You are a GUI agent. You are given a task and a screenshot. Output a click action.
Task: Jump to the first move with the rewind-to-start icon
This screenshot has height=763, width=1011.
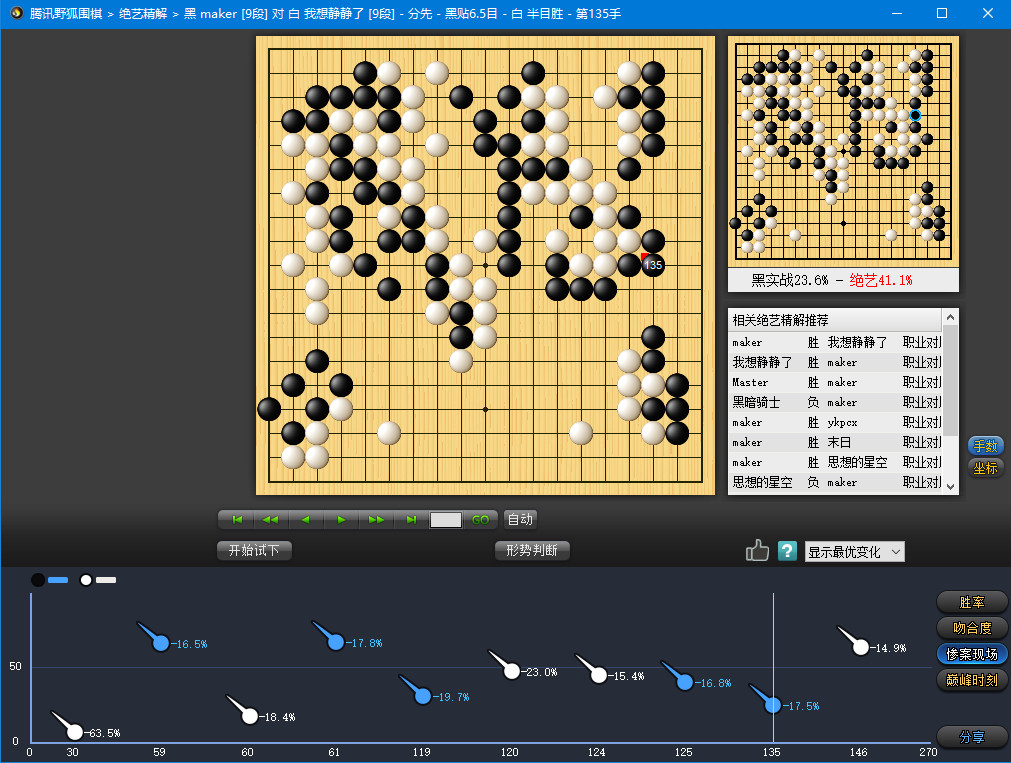237,519
